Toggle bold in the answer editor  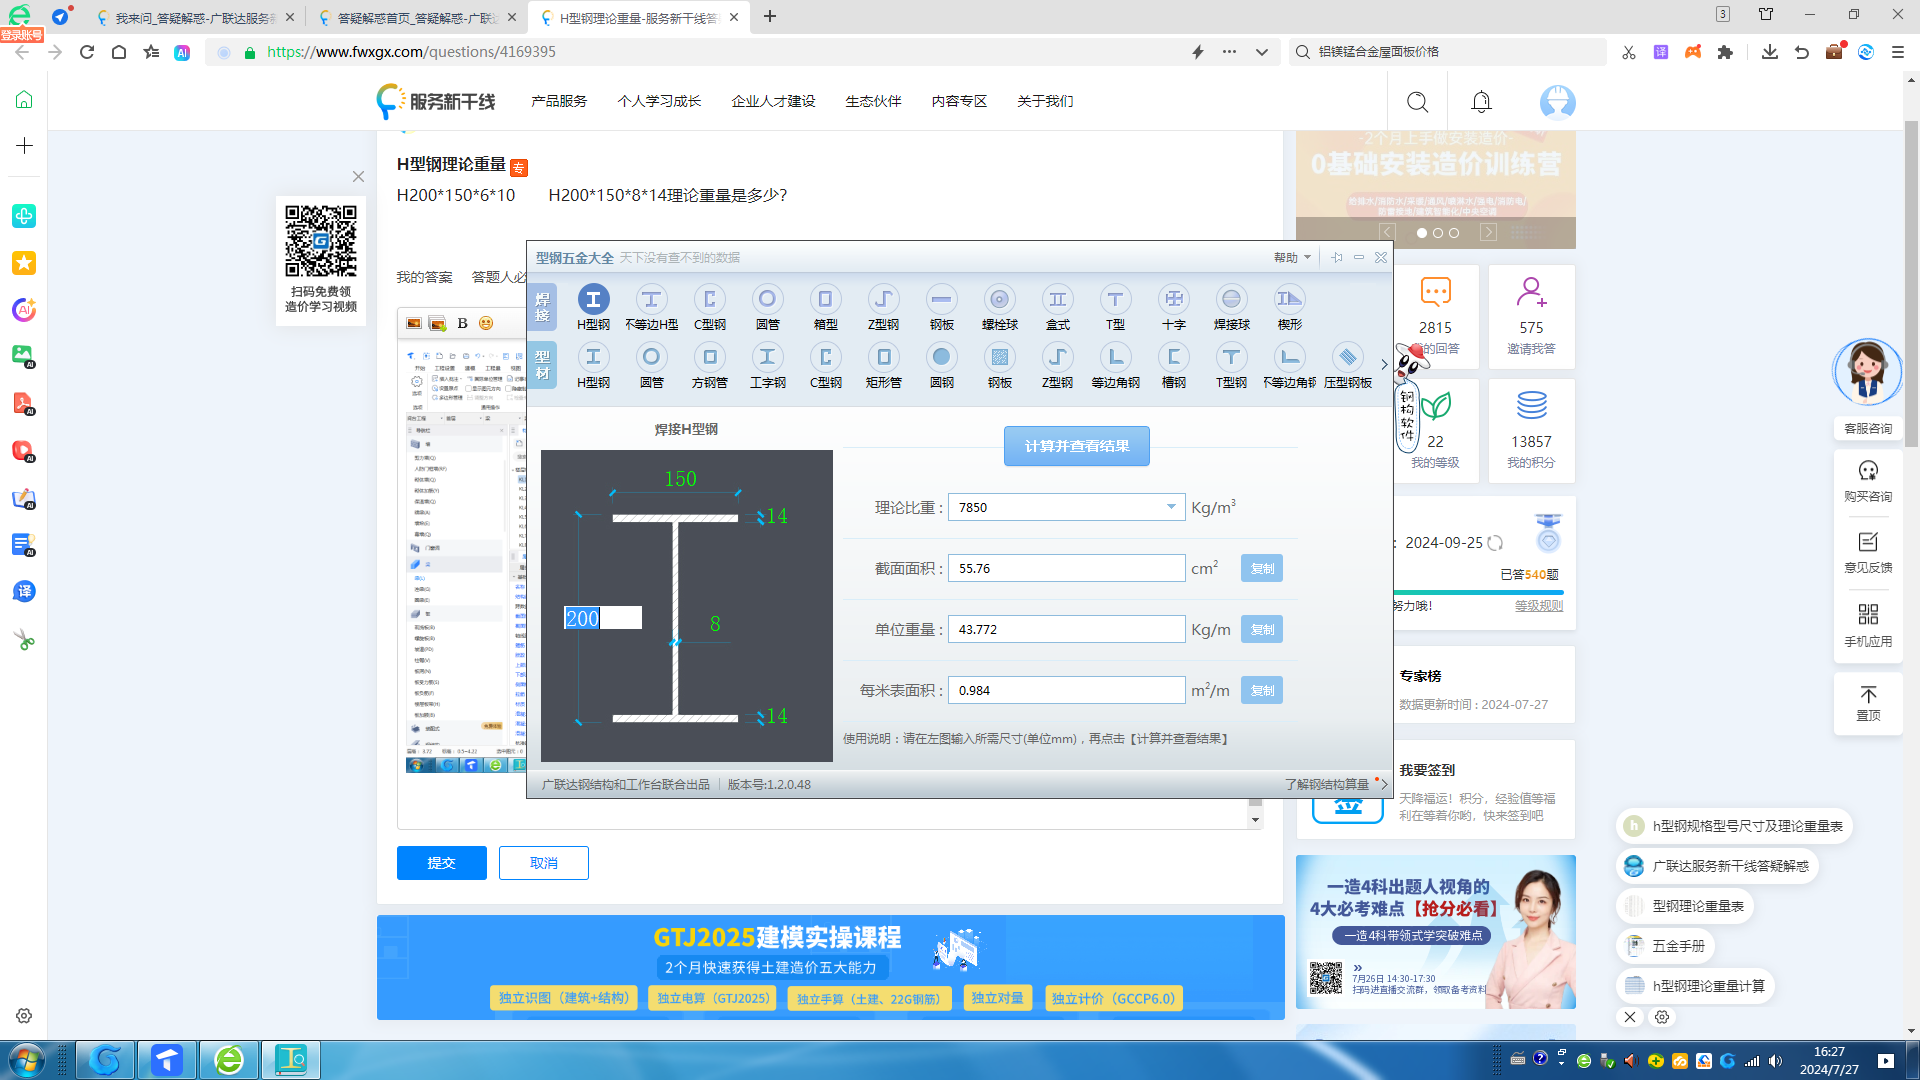(462, 323)
